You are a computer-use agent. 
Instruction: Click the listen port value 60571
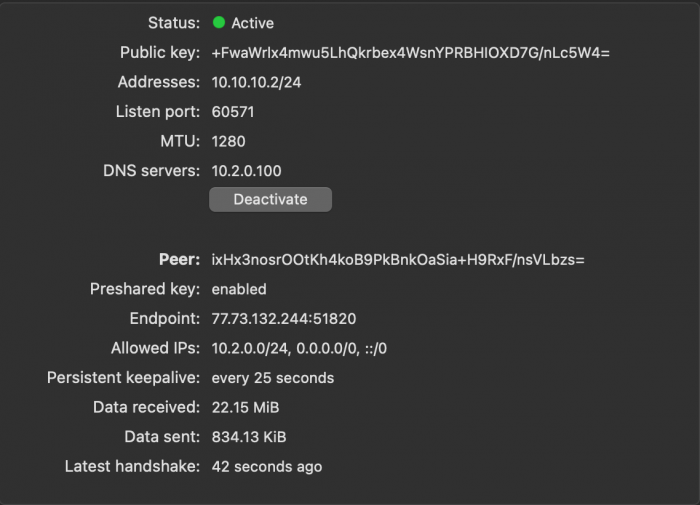[x=236, y=111]
